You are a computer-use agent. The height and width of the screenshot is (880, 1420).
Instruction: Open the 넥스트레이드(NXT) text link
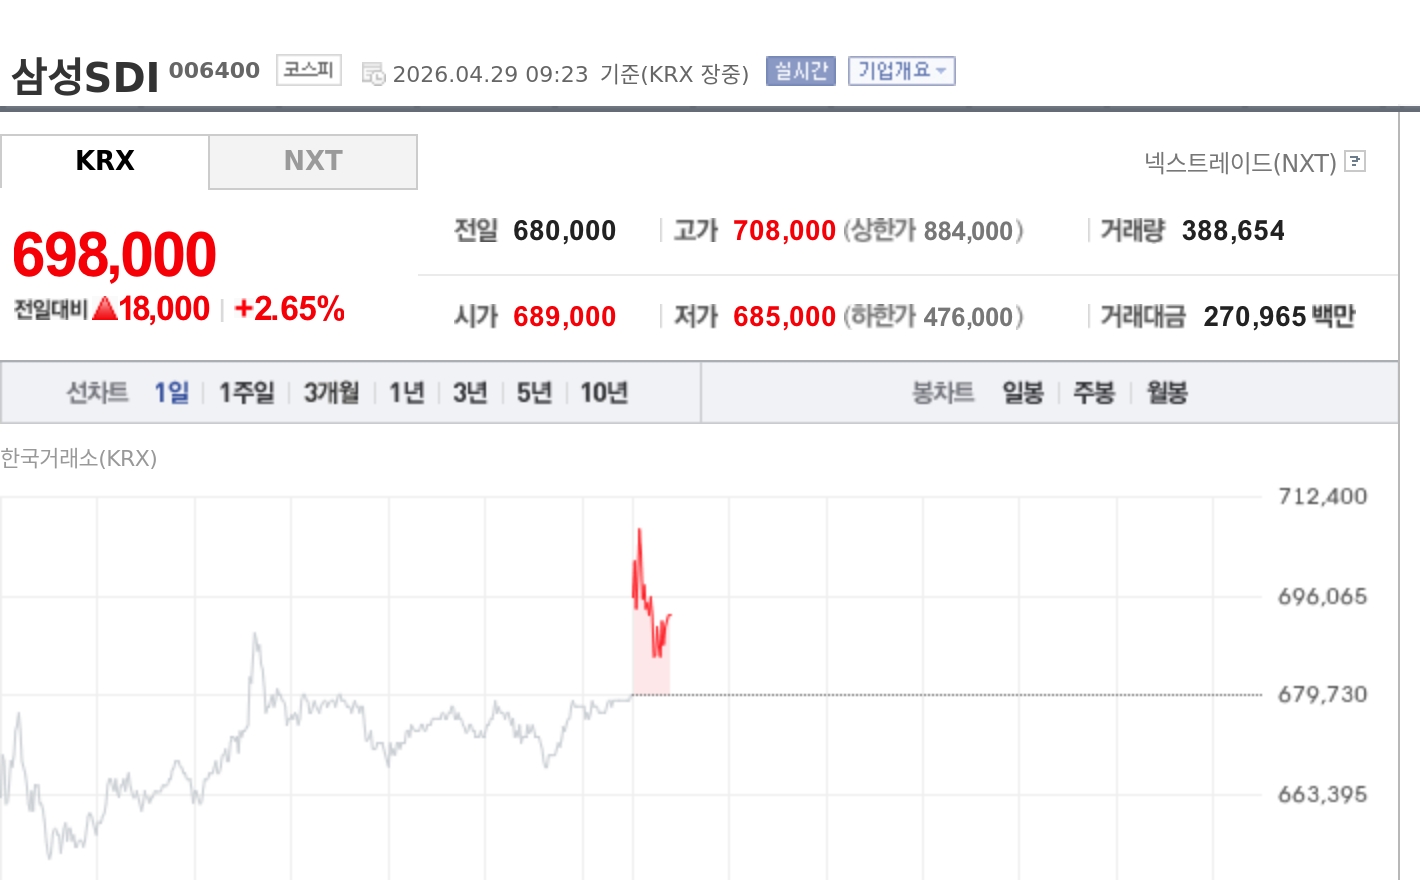1240,162
